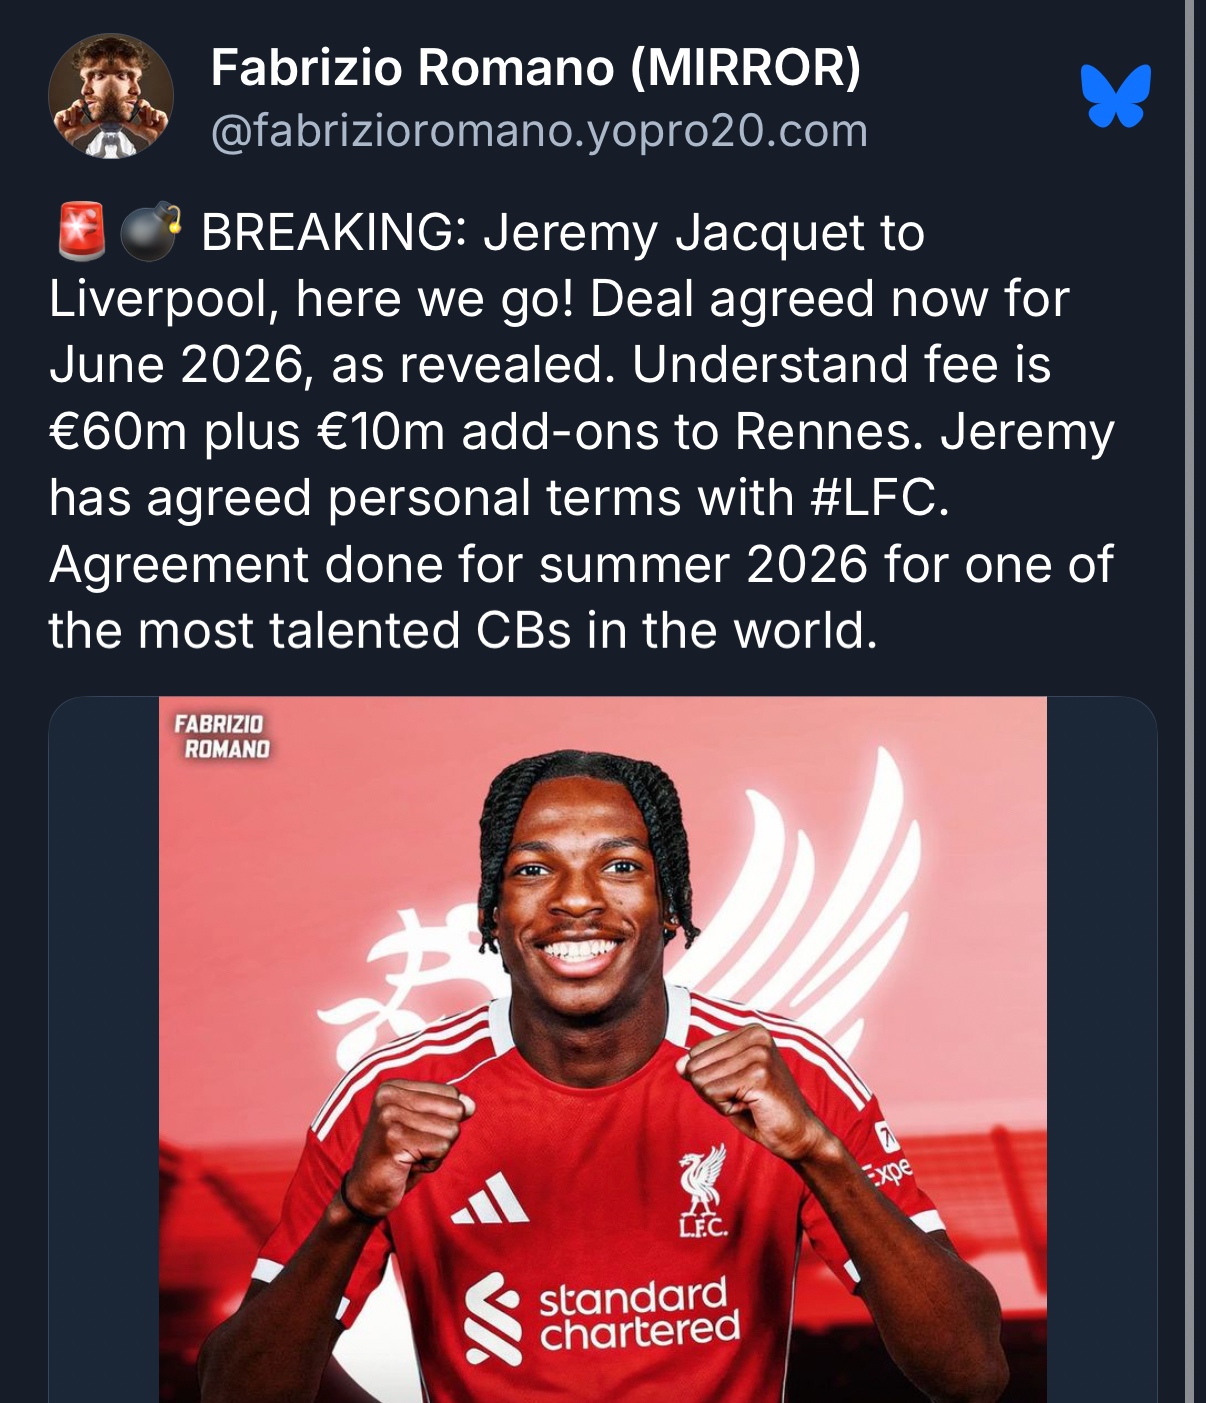Screen dimensions: 1206x1403
Task: Open the attached Liverpool signing image
Action: click(603, 1049)
